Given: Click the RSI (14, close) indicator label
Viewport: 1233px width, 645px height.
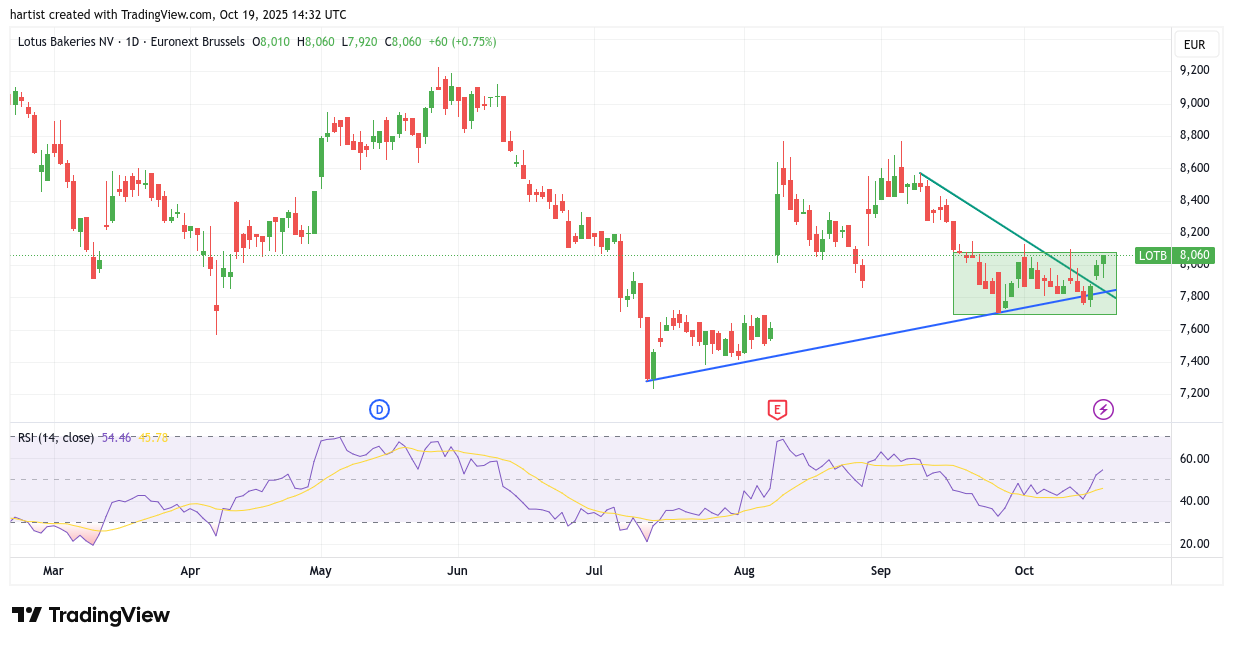Looking at the screenshot, I should pyautogui.click(x=56, y=438).
